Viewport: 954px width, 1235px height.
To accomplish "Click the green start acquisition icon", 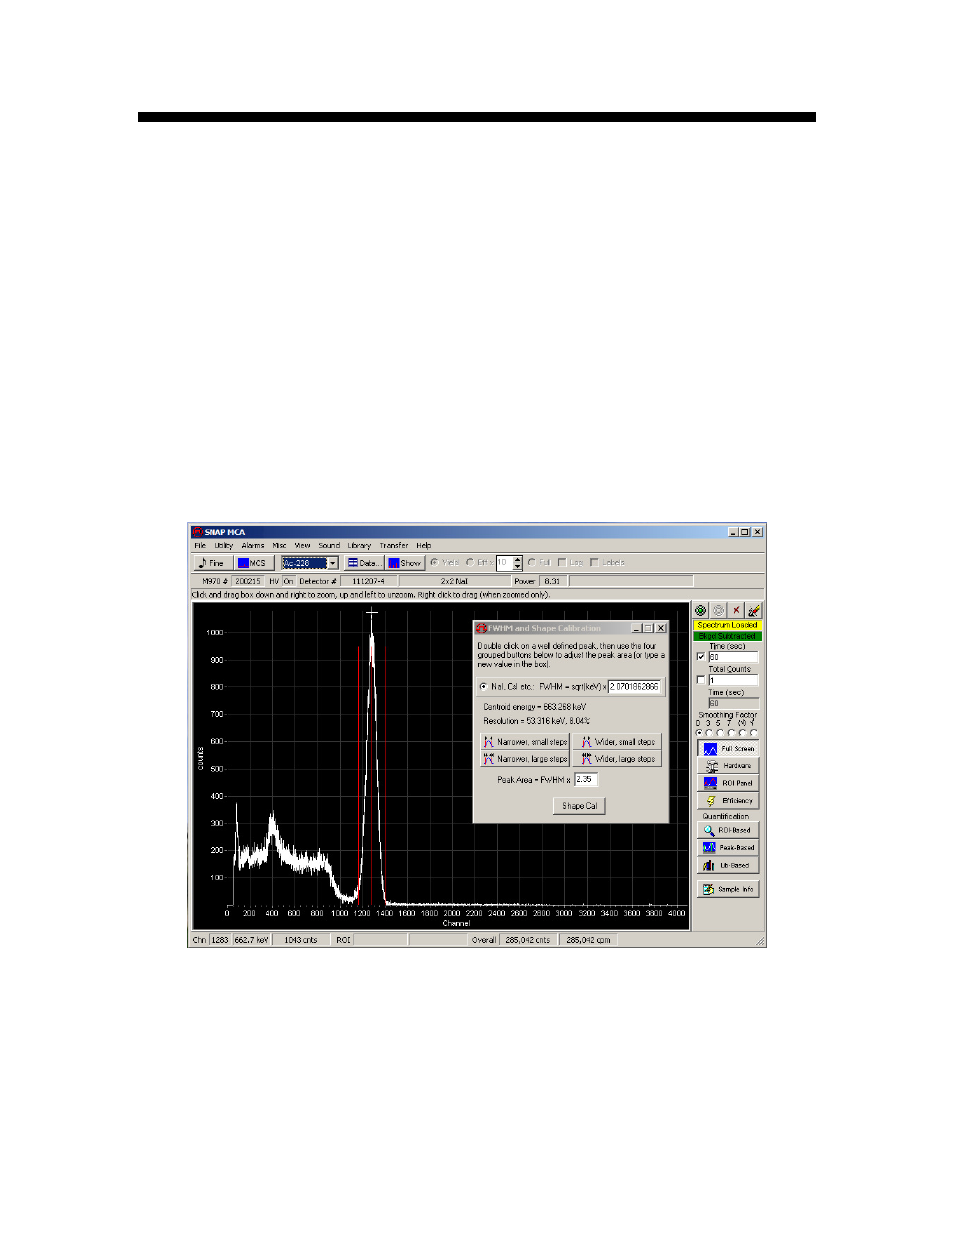I will coord(700,610).
